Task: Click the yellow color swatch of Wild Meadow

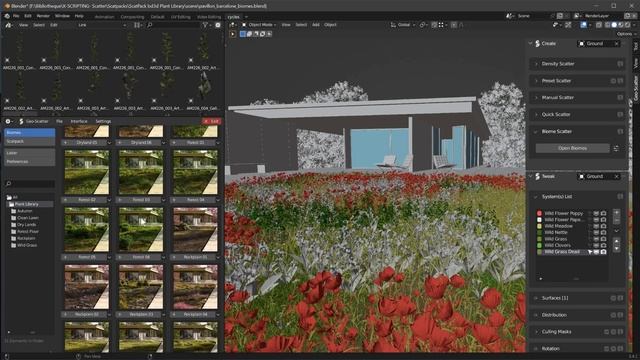Action: pyautogui.click(x=539, y=226)
